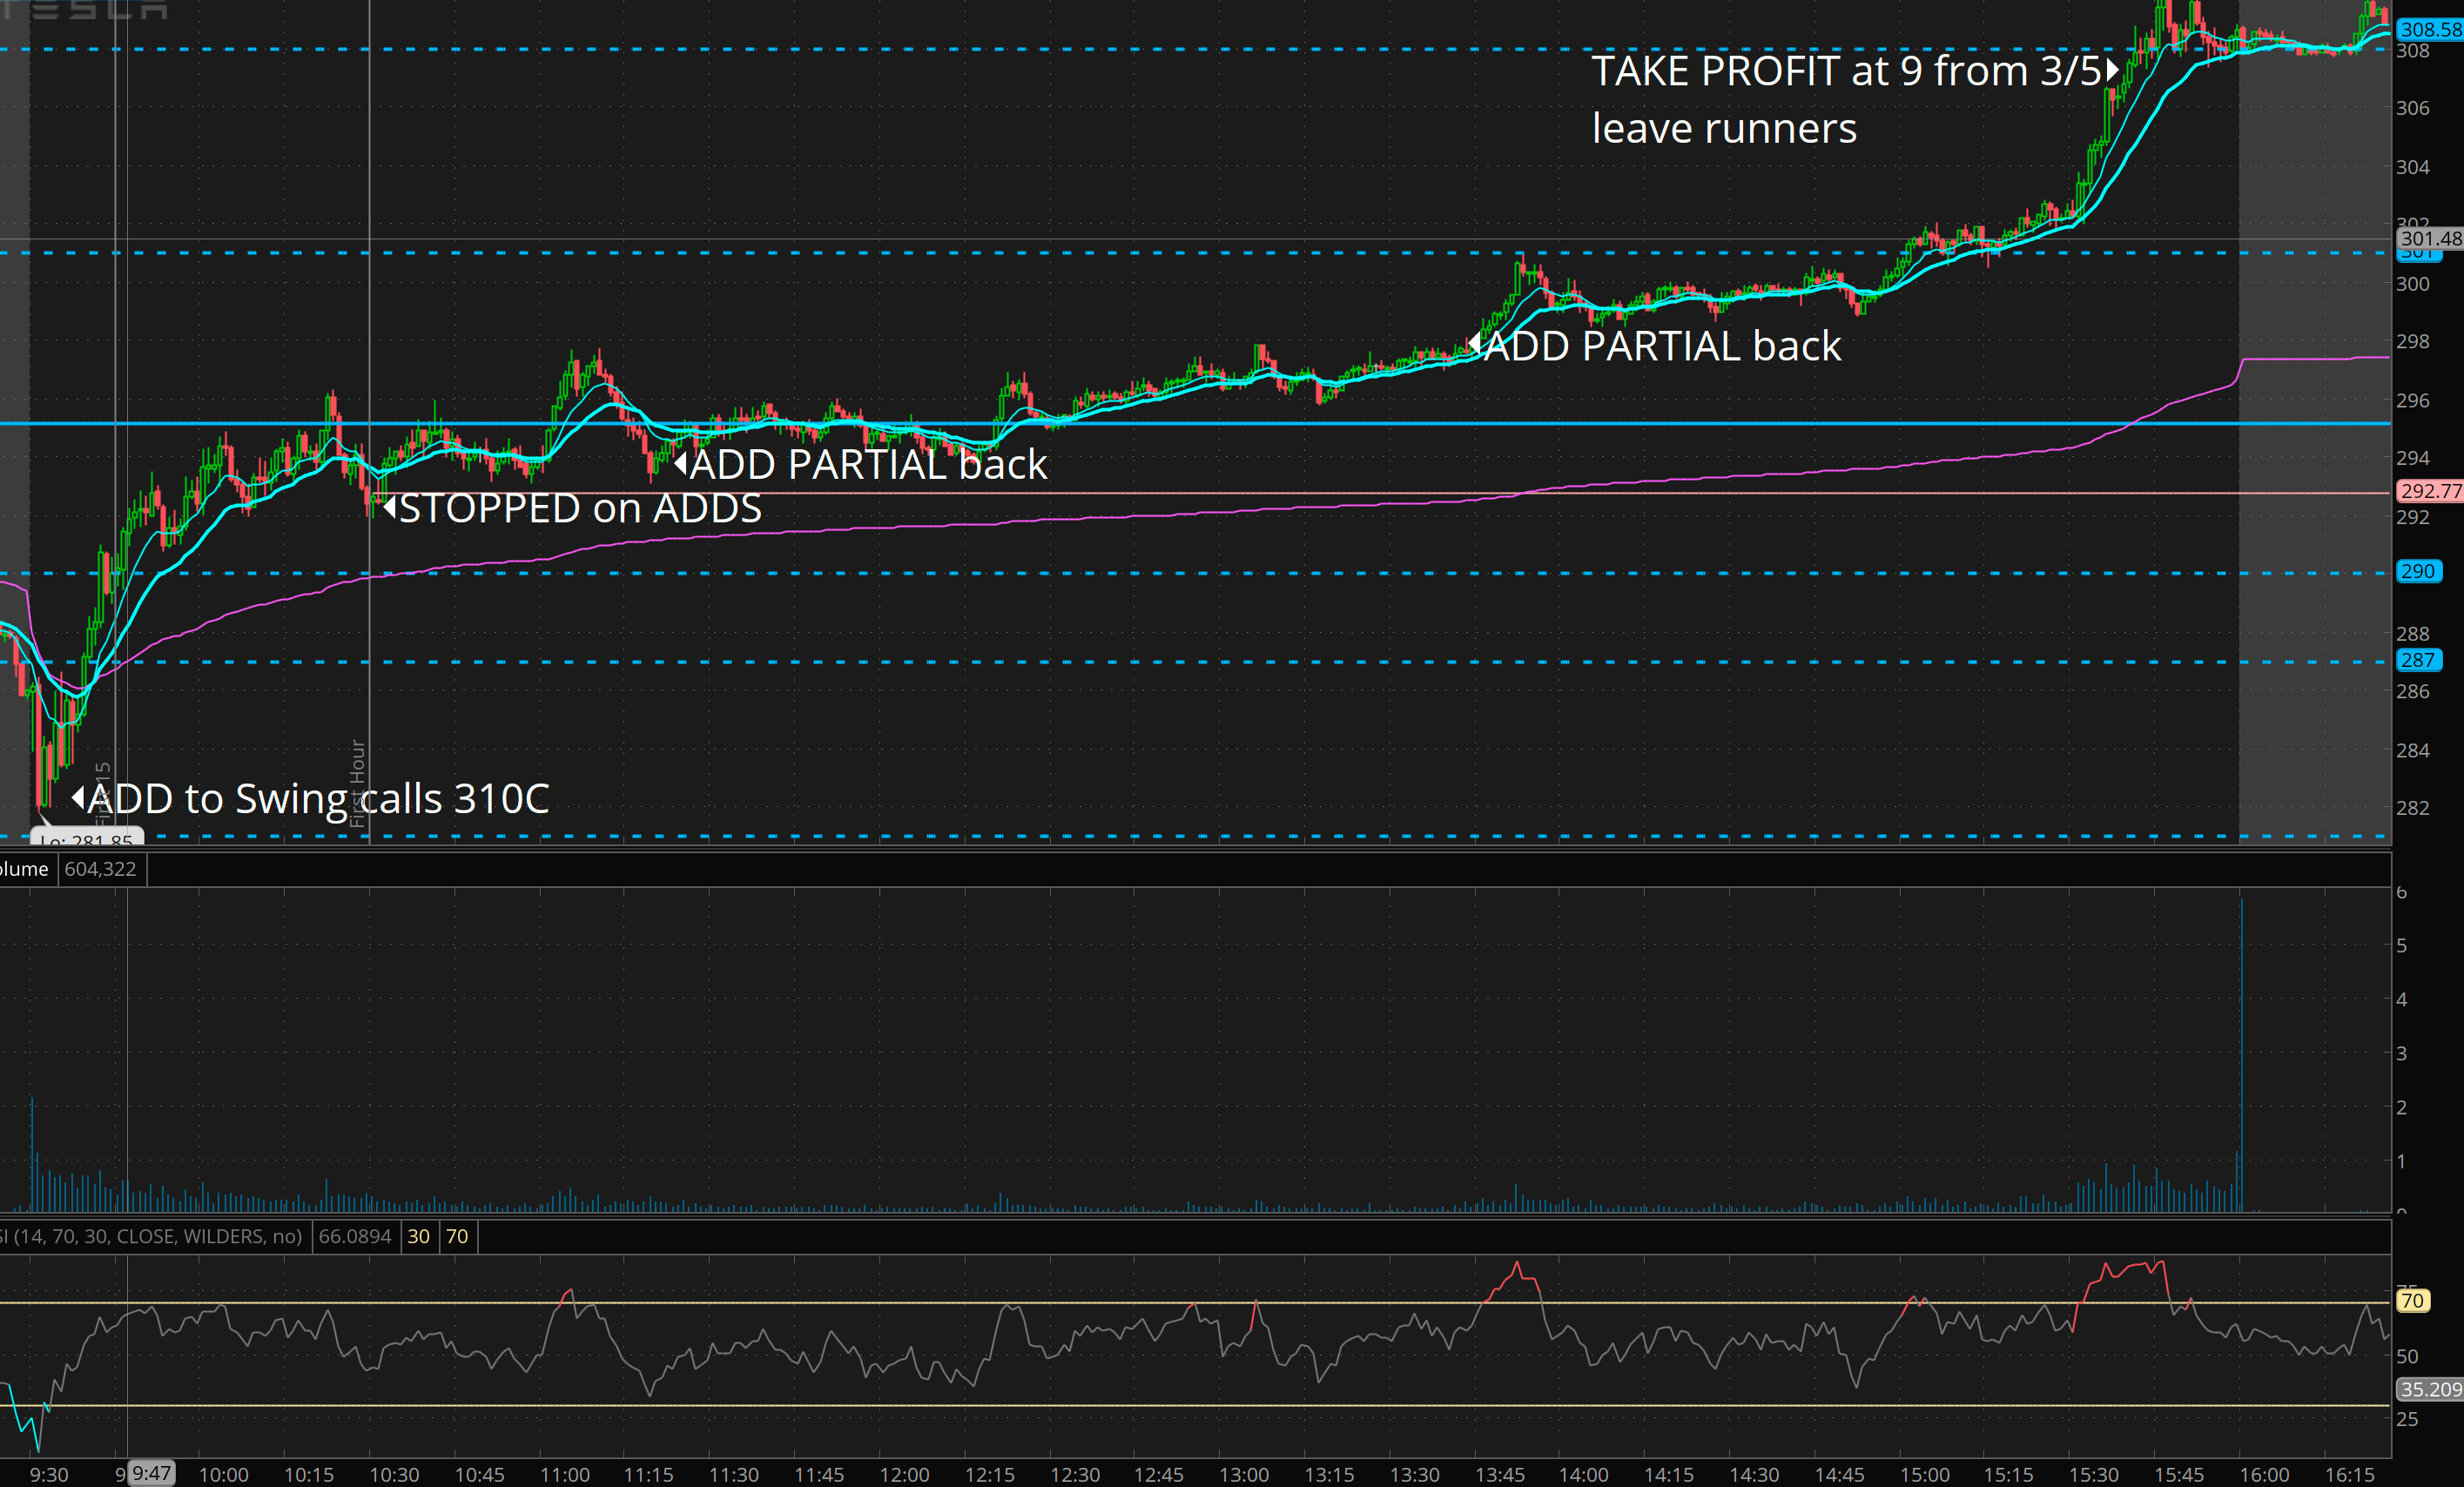
Task: Click the pink 292.77 price tag
Action: tap(2430, 491)
